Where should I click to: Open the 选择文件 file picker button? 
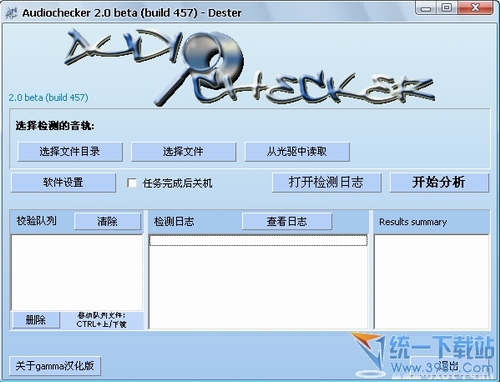(183, 152)
